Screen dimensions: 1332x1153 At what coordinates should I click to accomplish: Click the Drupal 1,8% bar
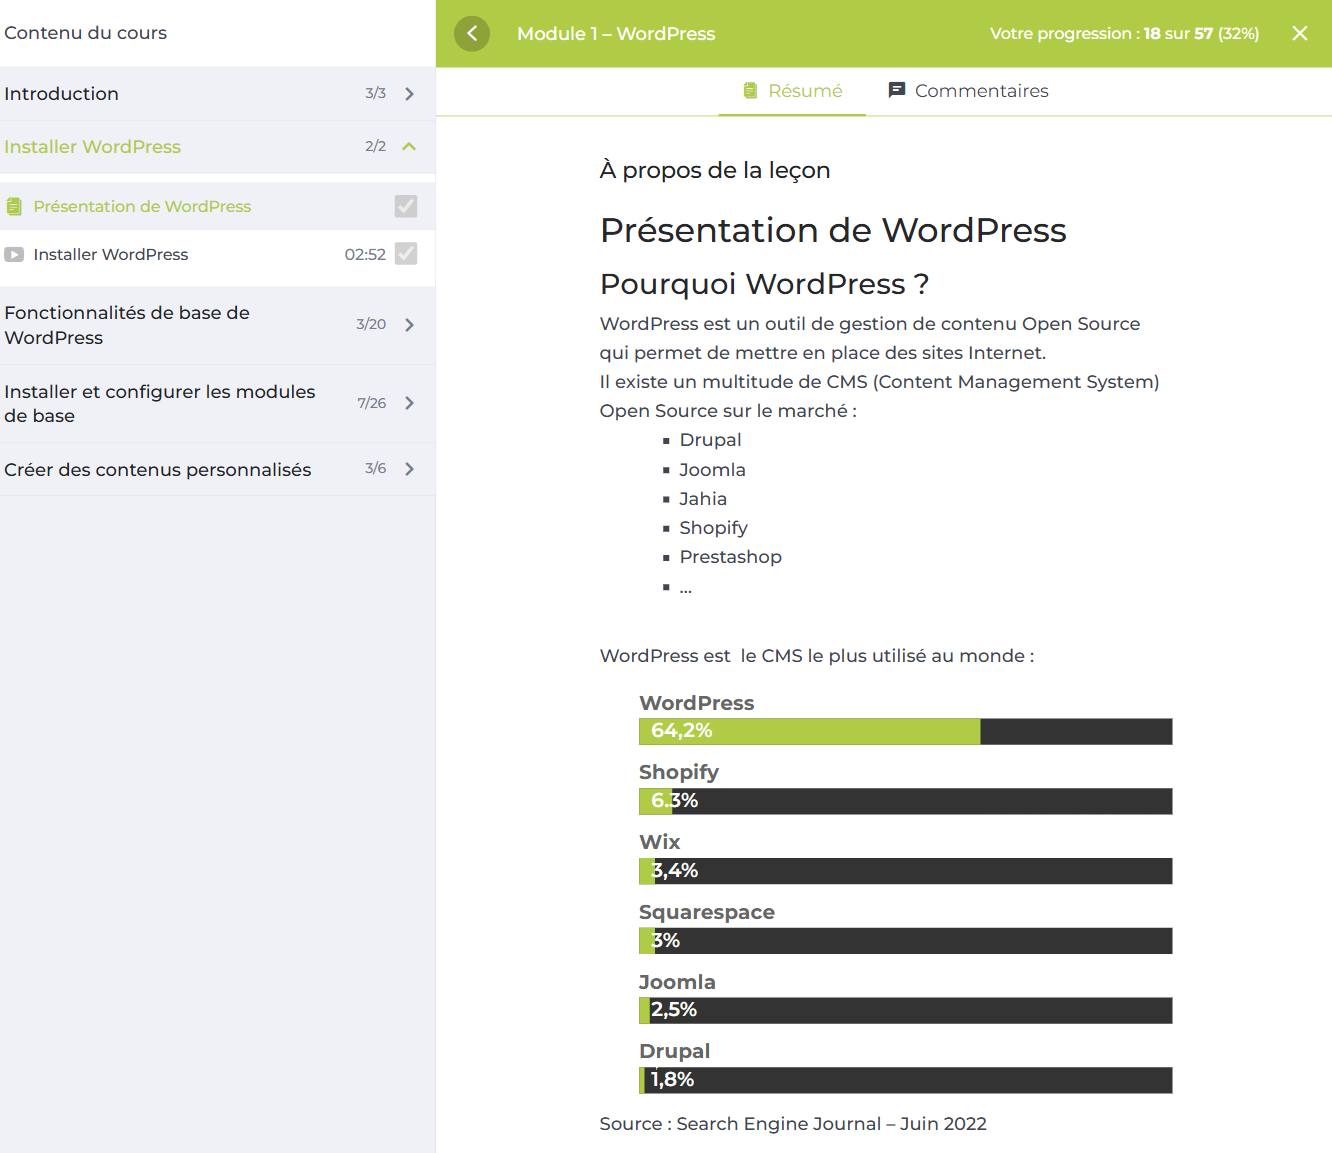[905, 1080]
